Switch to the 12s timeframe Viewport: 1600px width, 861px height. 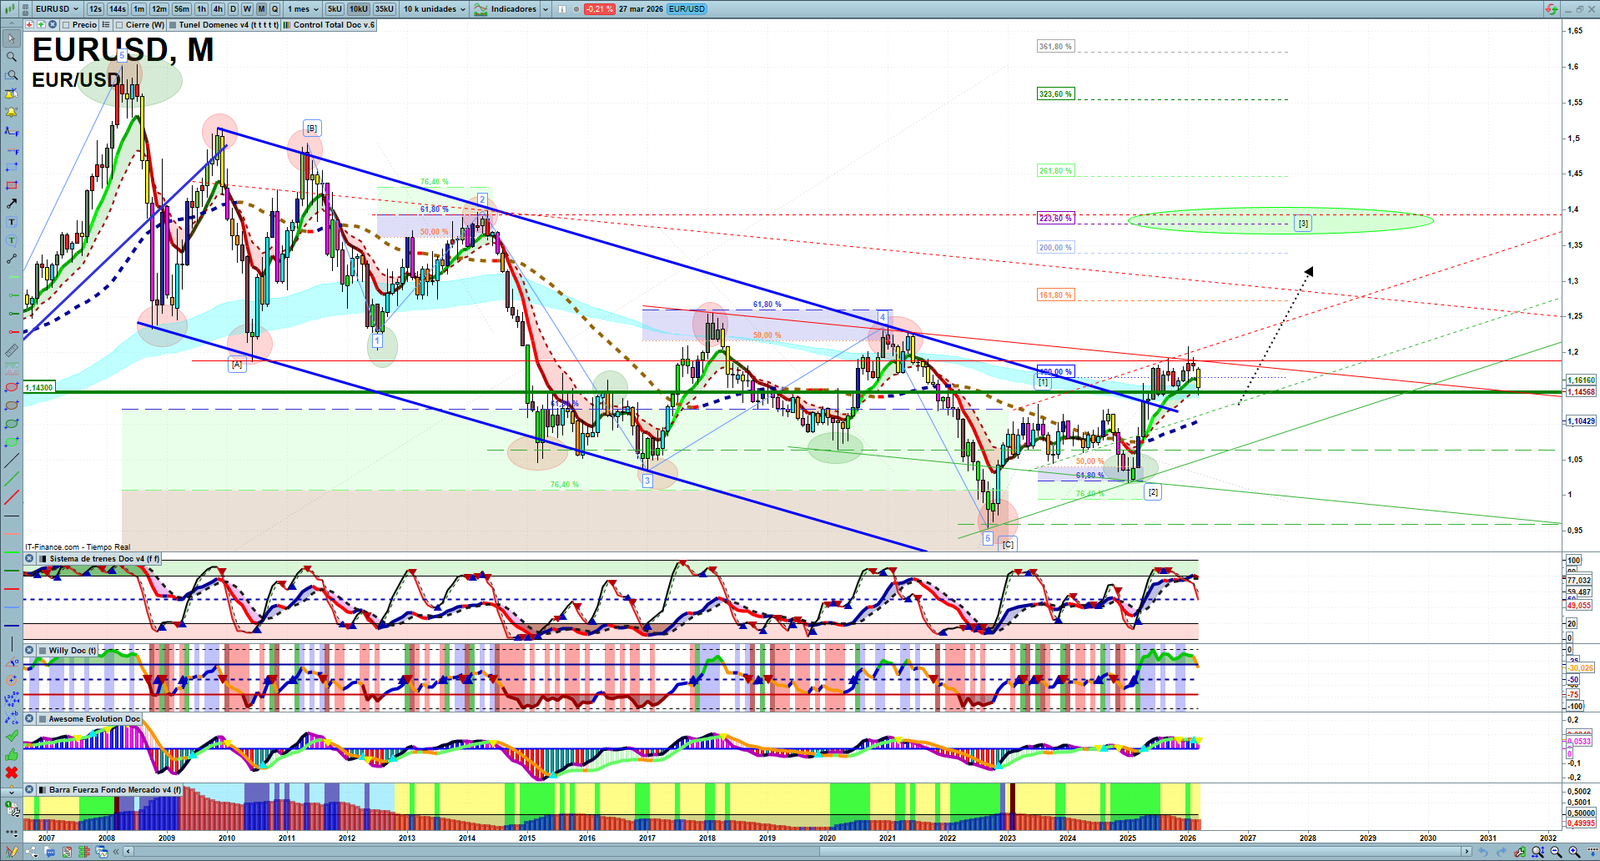point(95,9)
